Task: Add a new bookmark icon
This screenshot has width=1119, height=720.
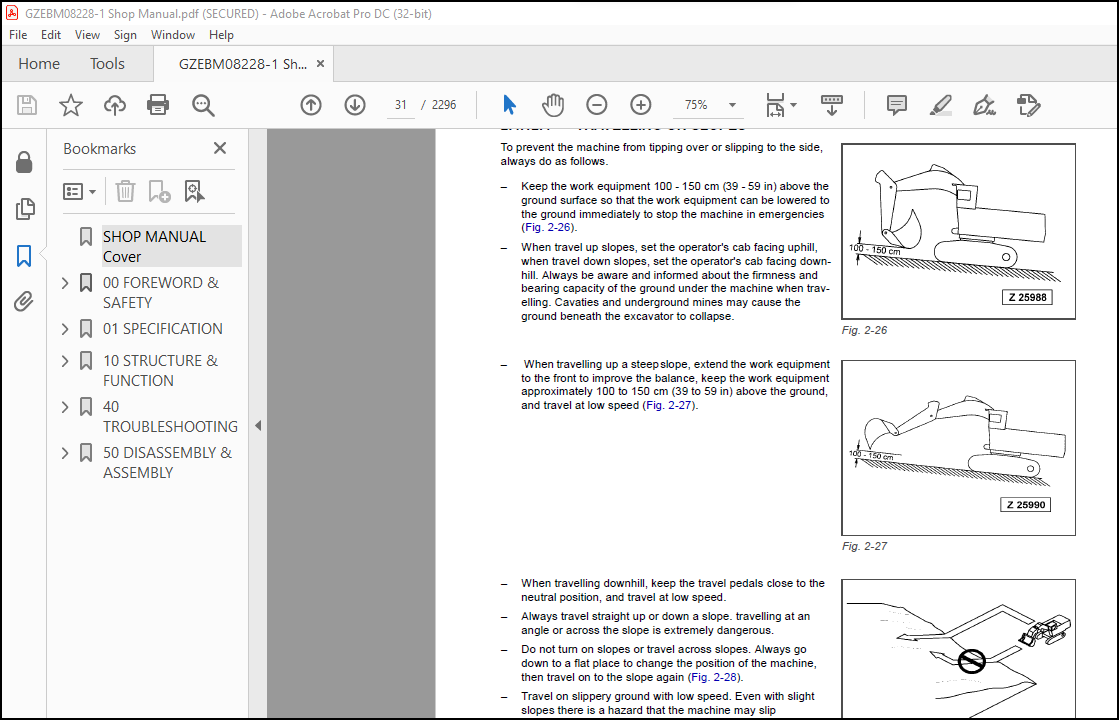Action: pyautogui.click(x=159, y=191)
